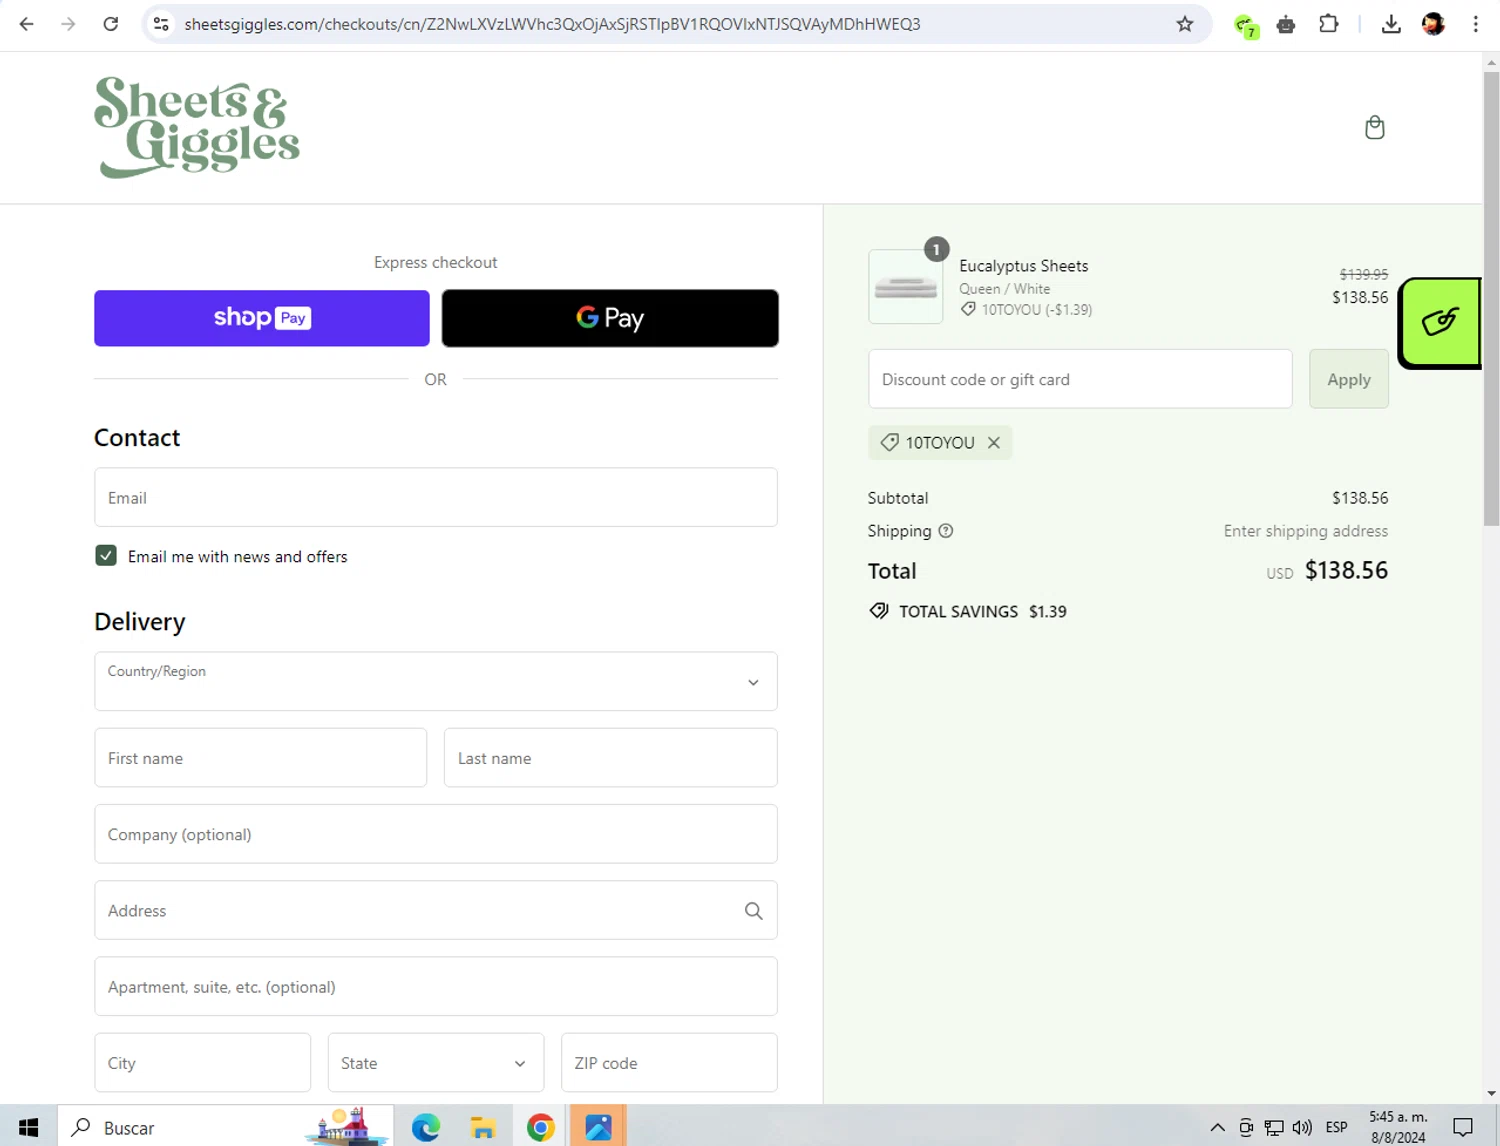The image size is (1500, 1146).
Task: Click the volume speaker tray icon
Action: click(x=1302, y=1128)
